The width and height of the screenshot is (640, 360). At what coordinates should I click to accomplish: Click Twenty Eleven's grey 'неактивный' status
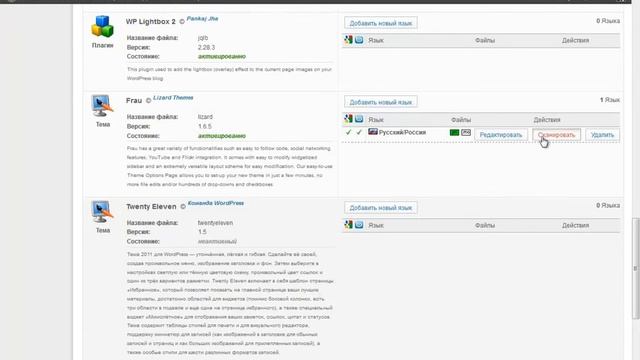217,241
